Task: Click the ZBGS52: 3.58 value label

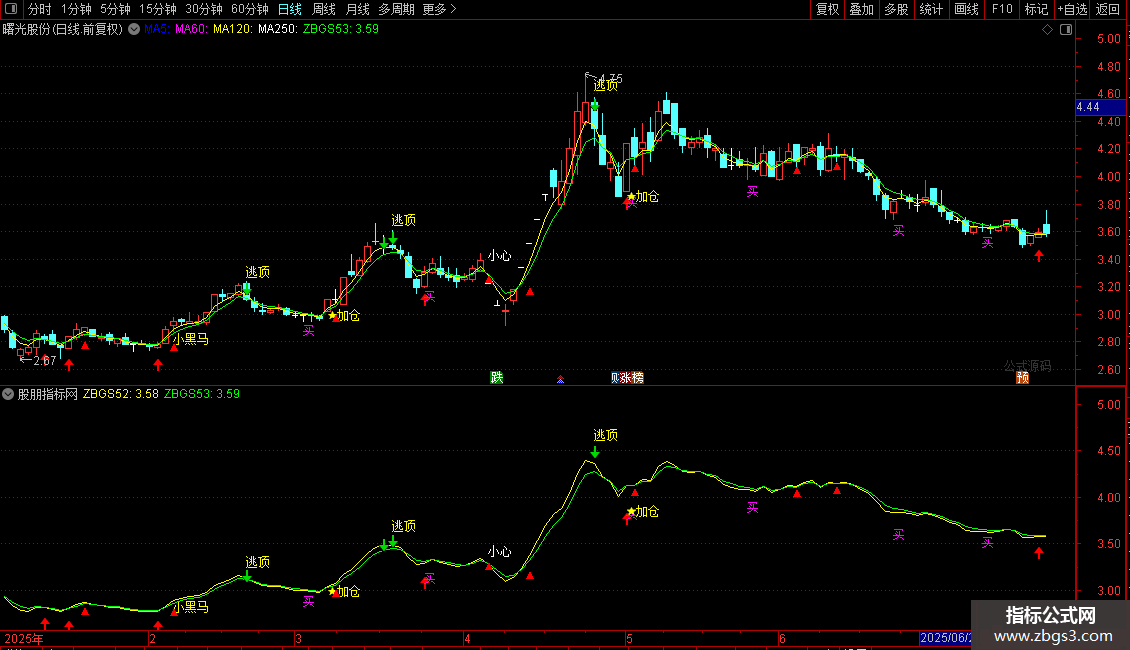Action: 120,394
